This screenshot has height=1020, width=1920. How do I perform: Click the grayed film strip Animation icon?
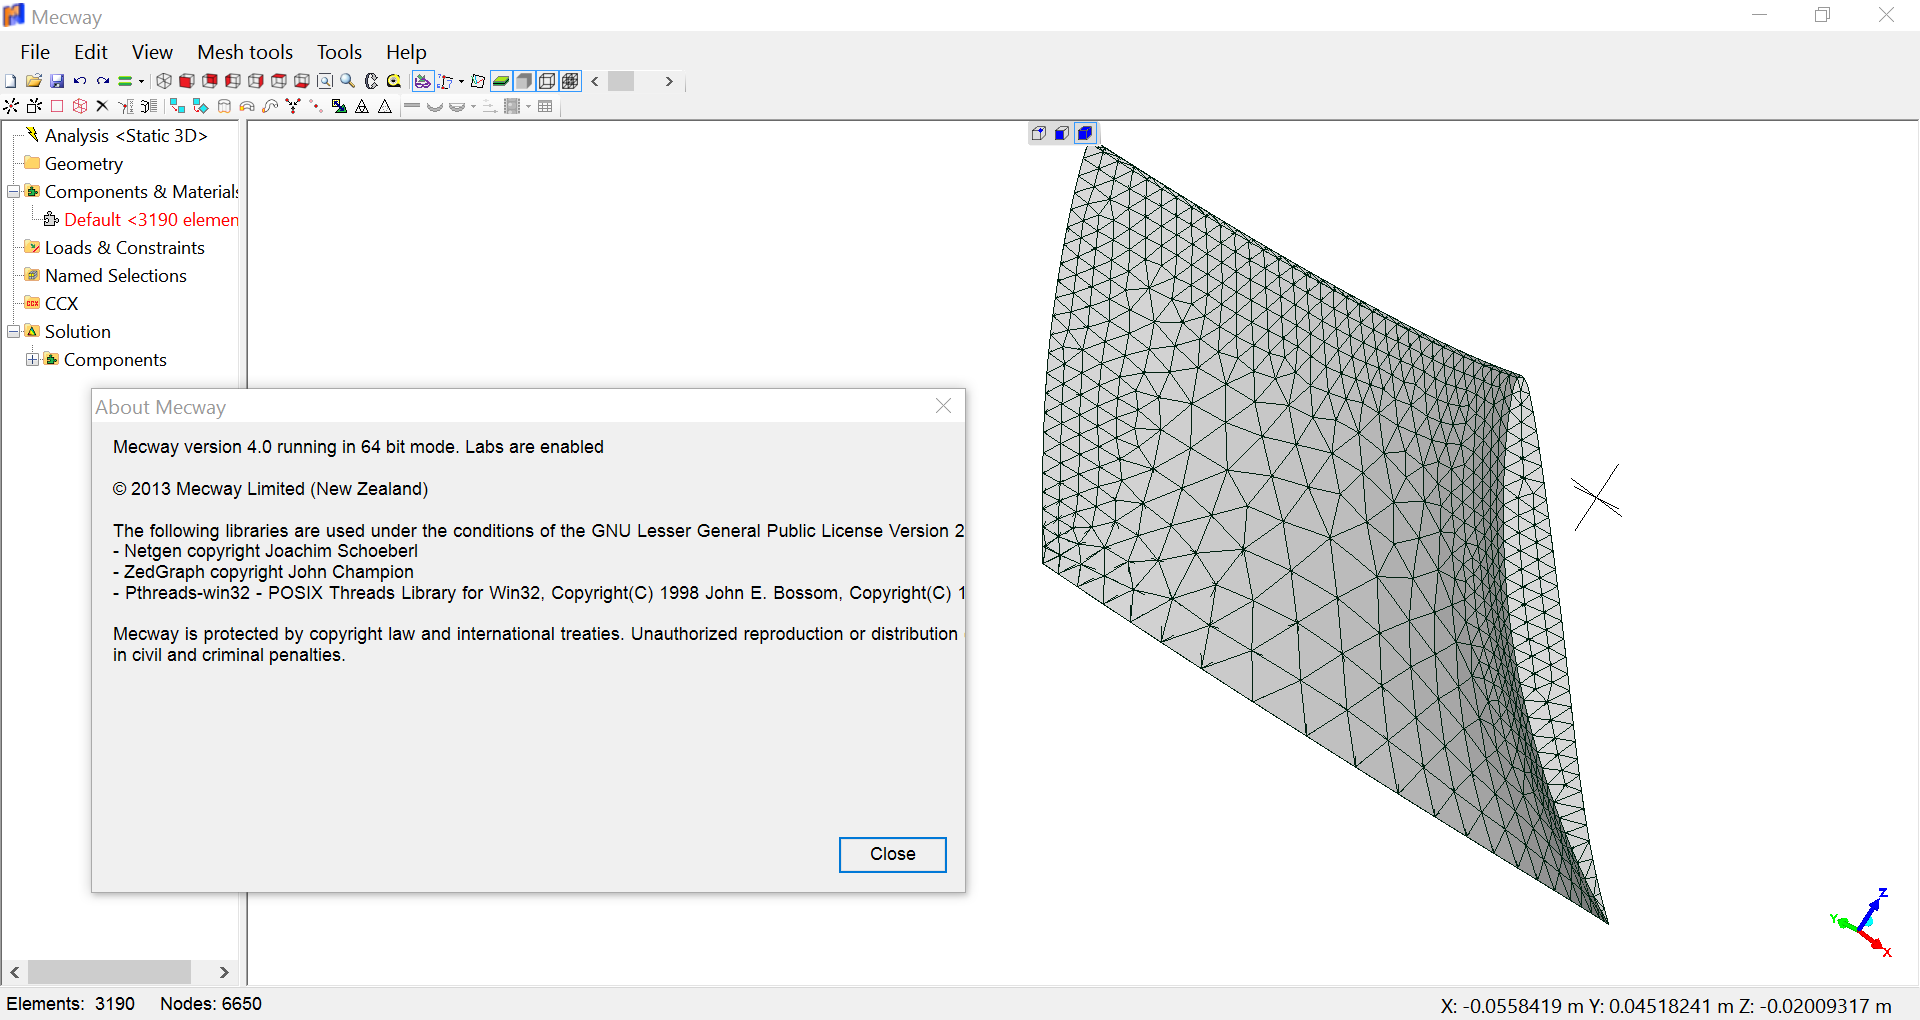[512, 106]
